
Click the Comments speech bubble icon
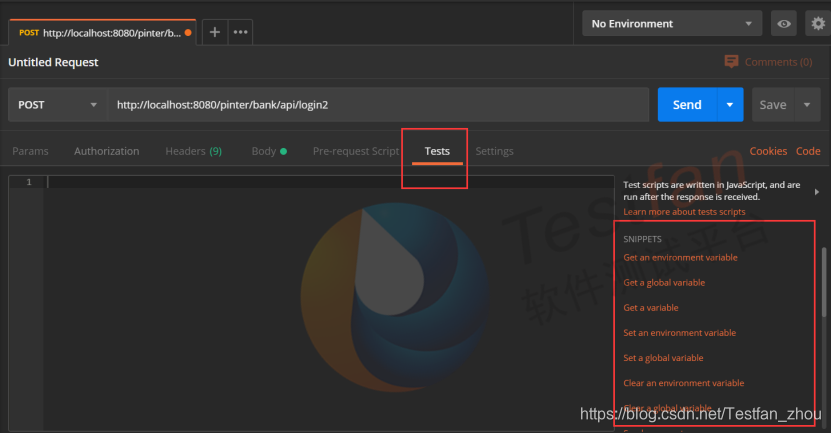tap(731, 61)
